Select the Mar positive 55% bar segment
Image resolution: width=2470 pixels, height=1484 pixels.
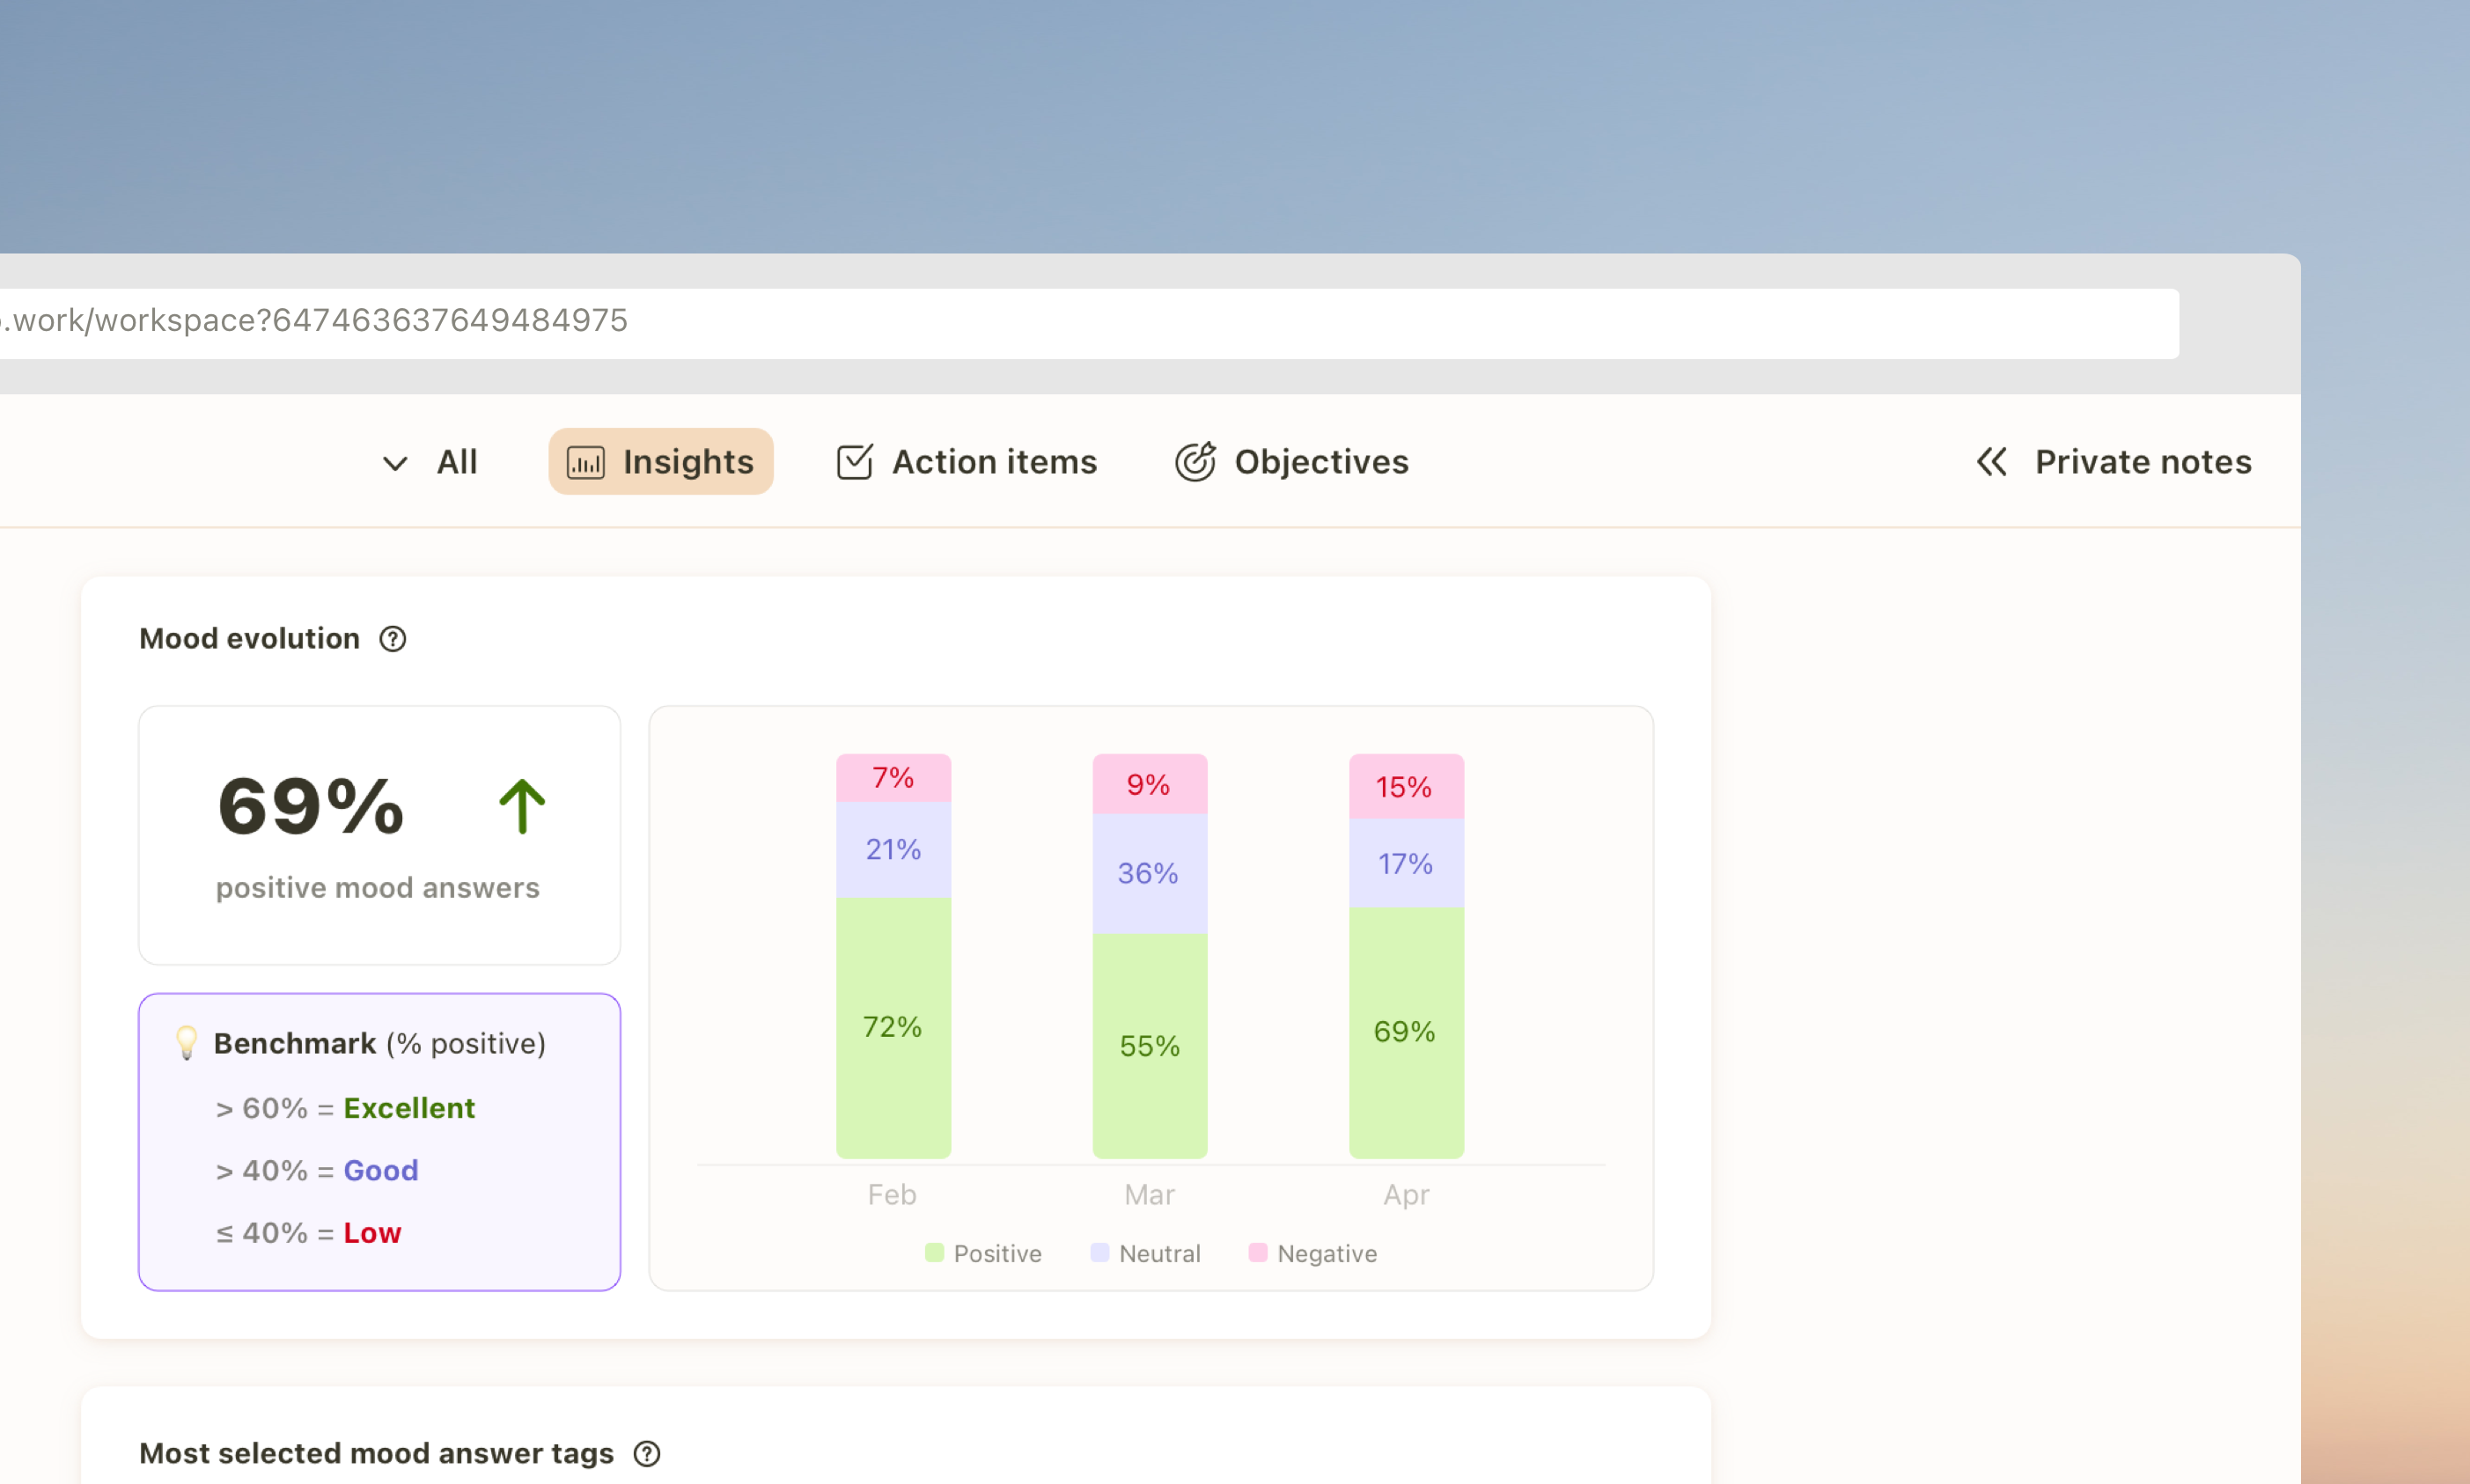coord(1149,1046)
